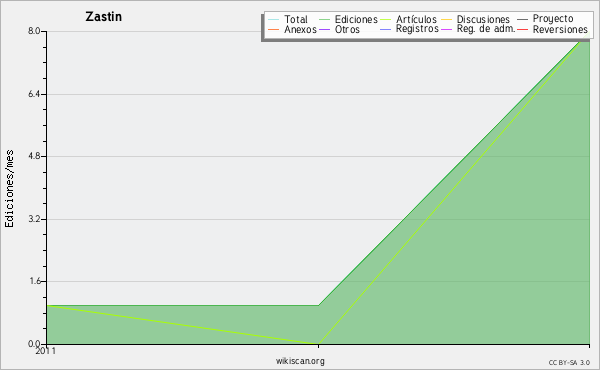Click the Anexos legend label

[x=300, y=29]
